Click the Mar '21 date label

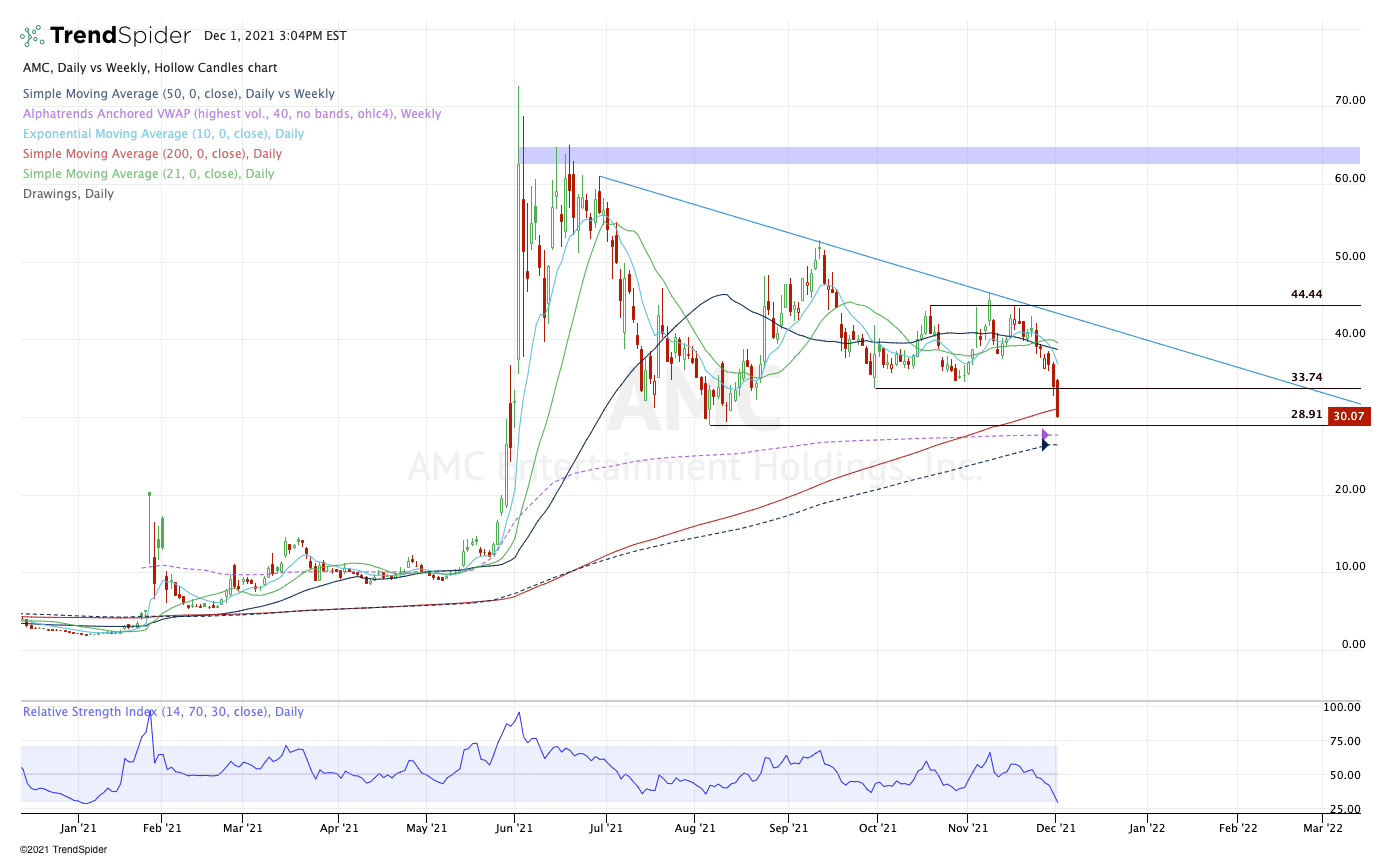pyautogui.click(x=243, y=829)
